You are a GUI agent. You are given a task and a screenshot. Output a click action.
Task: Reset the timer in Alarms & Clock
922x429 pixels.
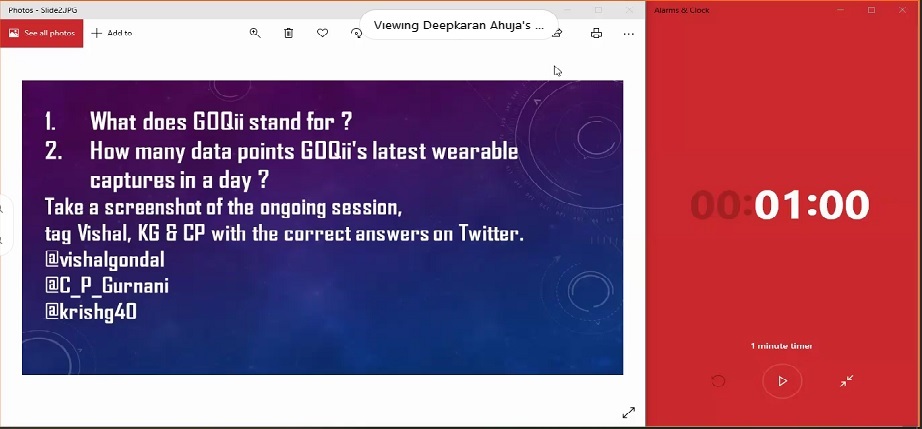coord(718,381)
